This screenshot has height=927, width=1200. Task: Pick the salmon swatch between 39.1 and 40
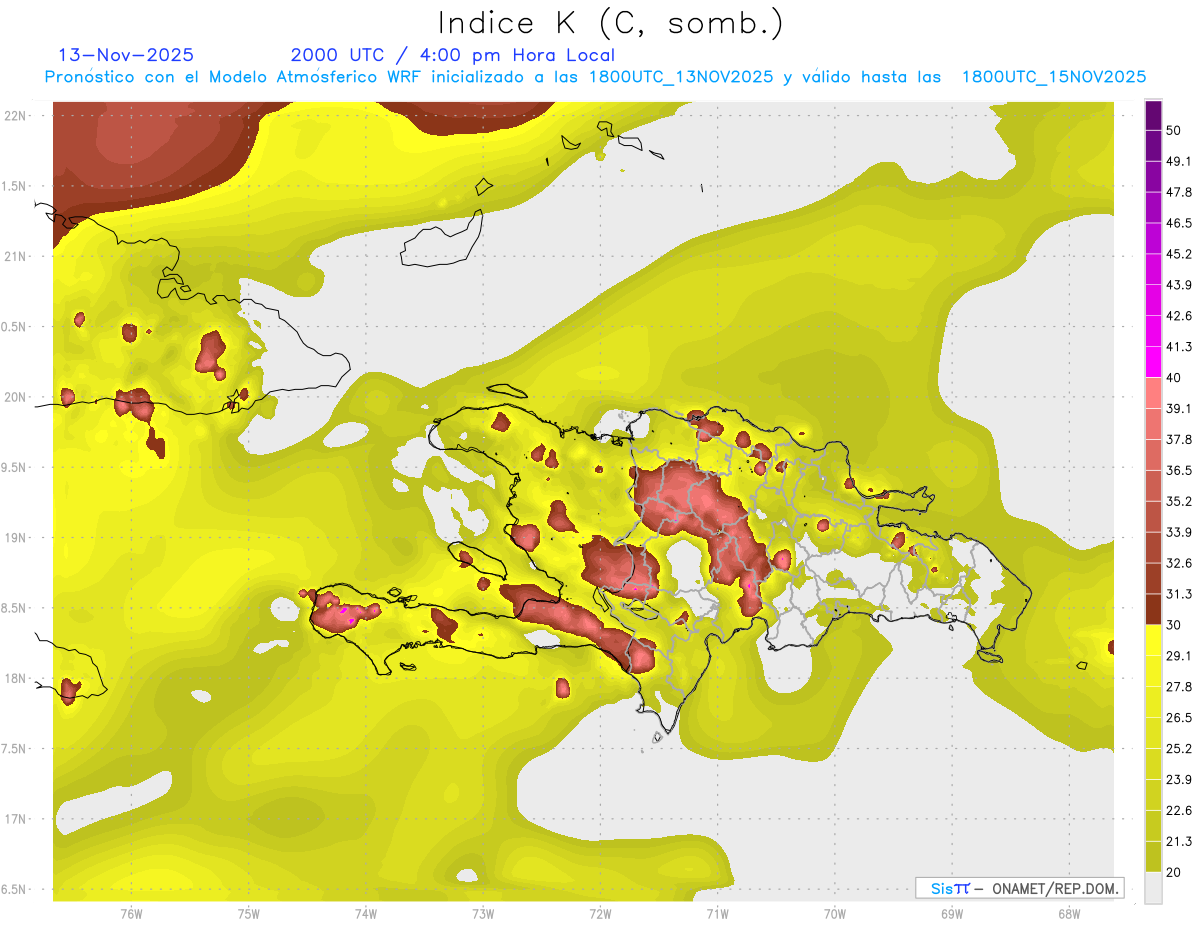tap(1153, 393)
